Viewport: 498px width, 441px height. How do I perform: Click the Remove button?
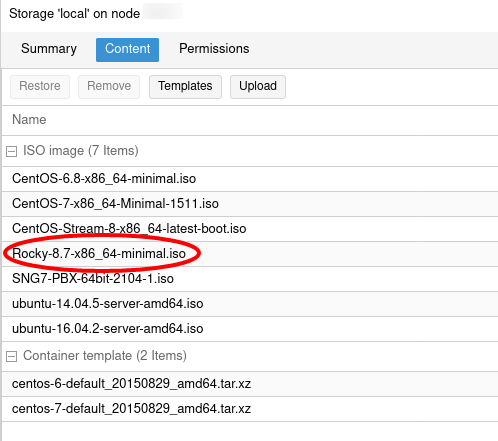pos(109,87)
